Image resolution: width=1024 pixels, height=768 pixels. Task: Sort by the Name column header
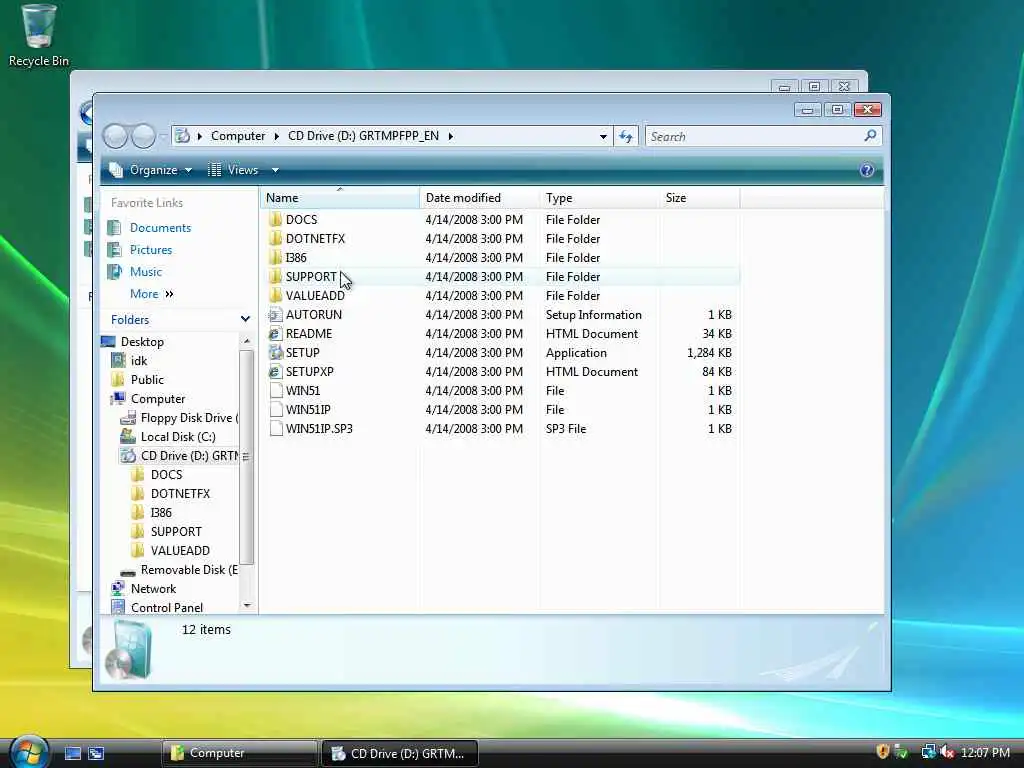[340, 198]
